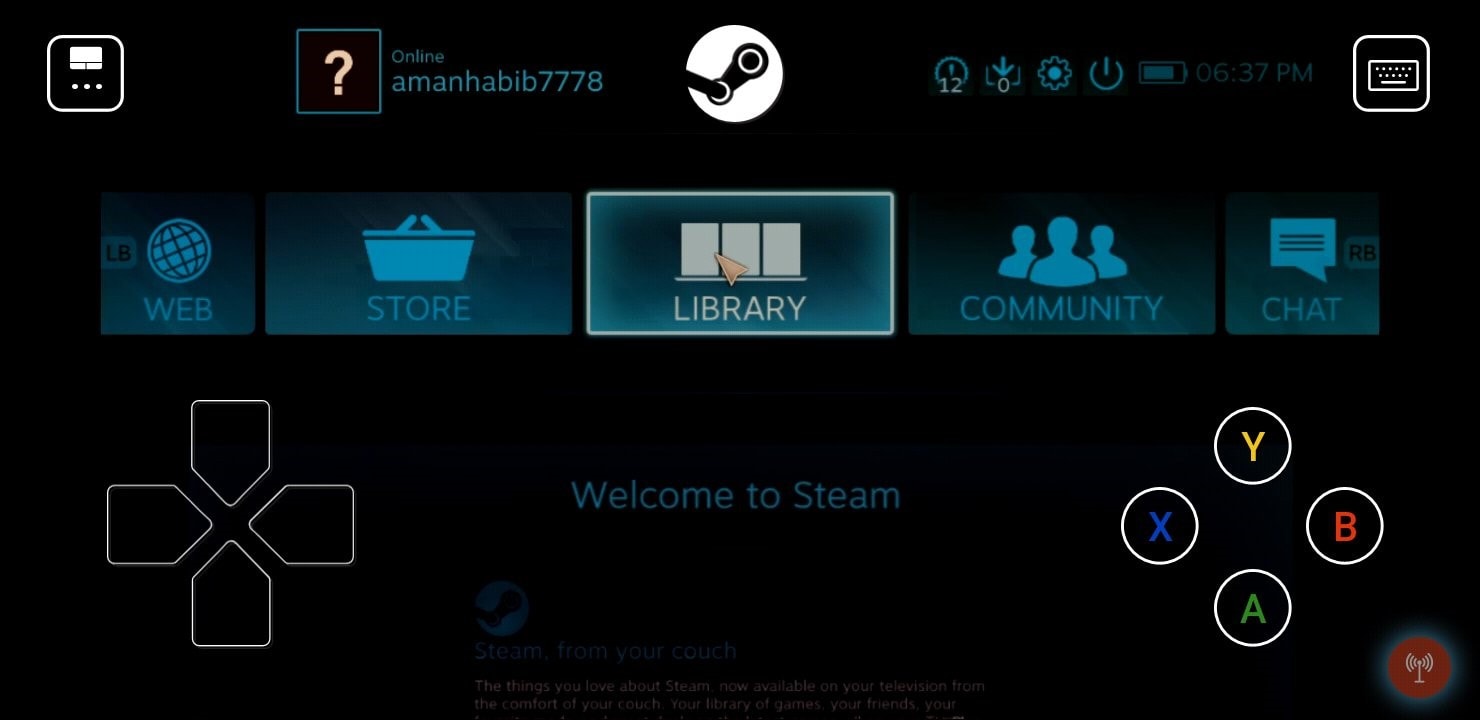Open the touch controls layout menu

click(85, 74)
